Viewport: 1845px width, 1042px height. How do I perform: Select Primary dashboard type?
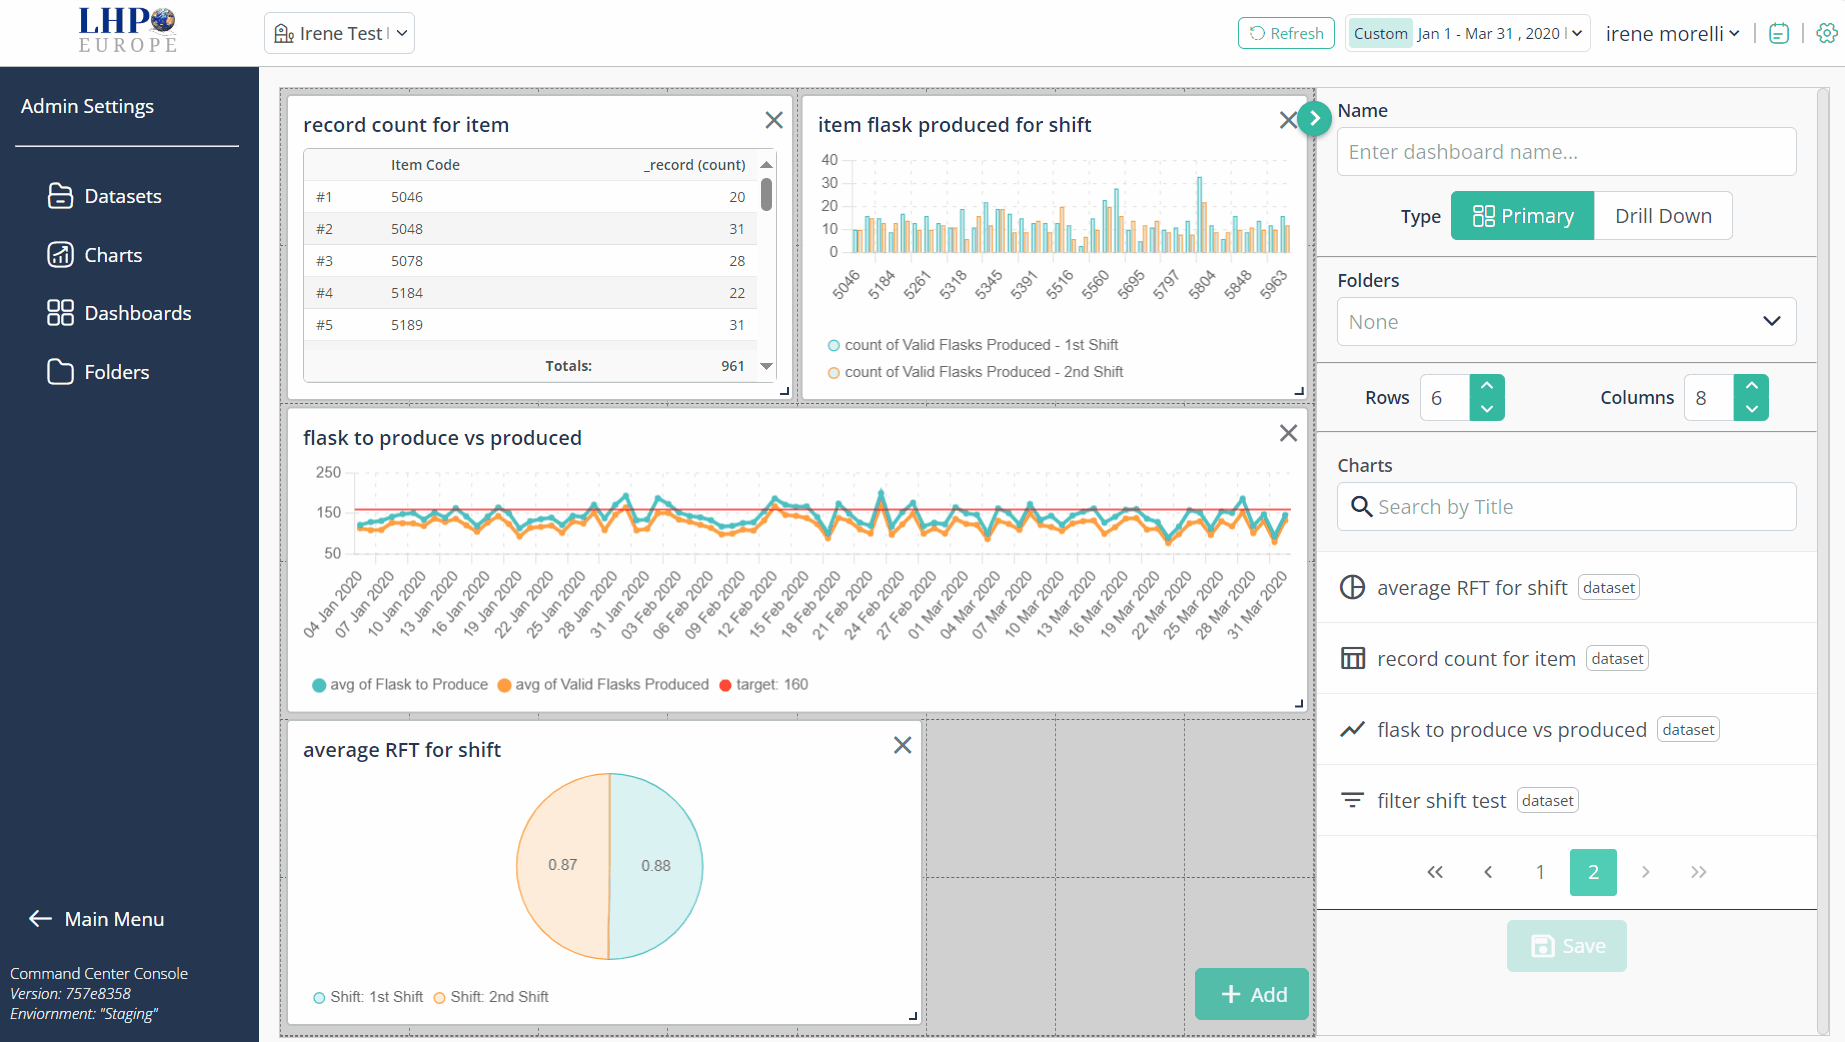tap(1522, 216)
